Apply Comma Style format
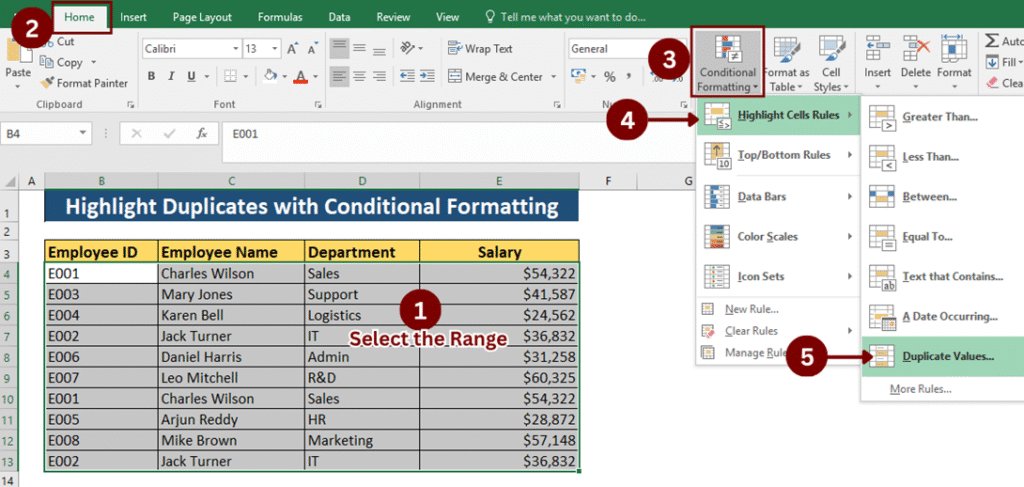The width and height of the screenshot is (1024, 487). click(629, 77)
